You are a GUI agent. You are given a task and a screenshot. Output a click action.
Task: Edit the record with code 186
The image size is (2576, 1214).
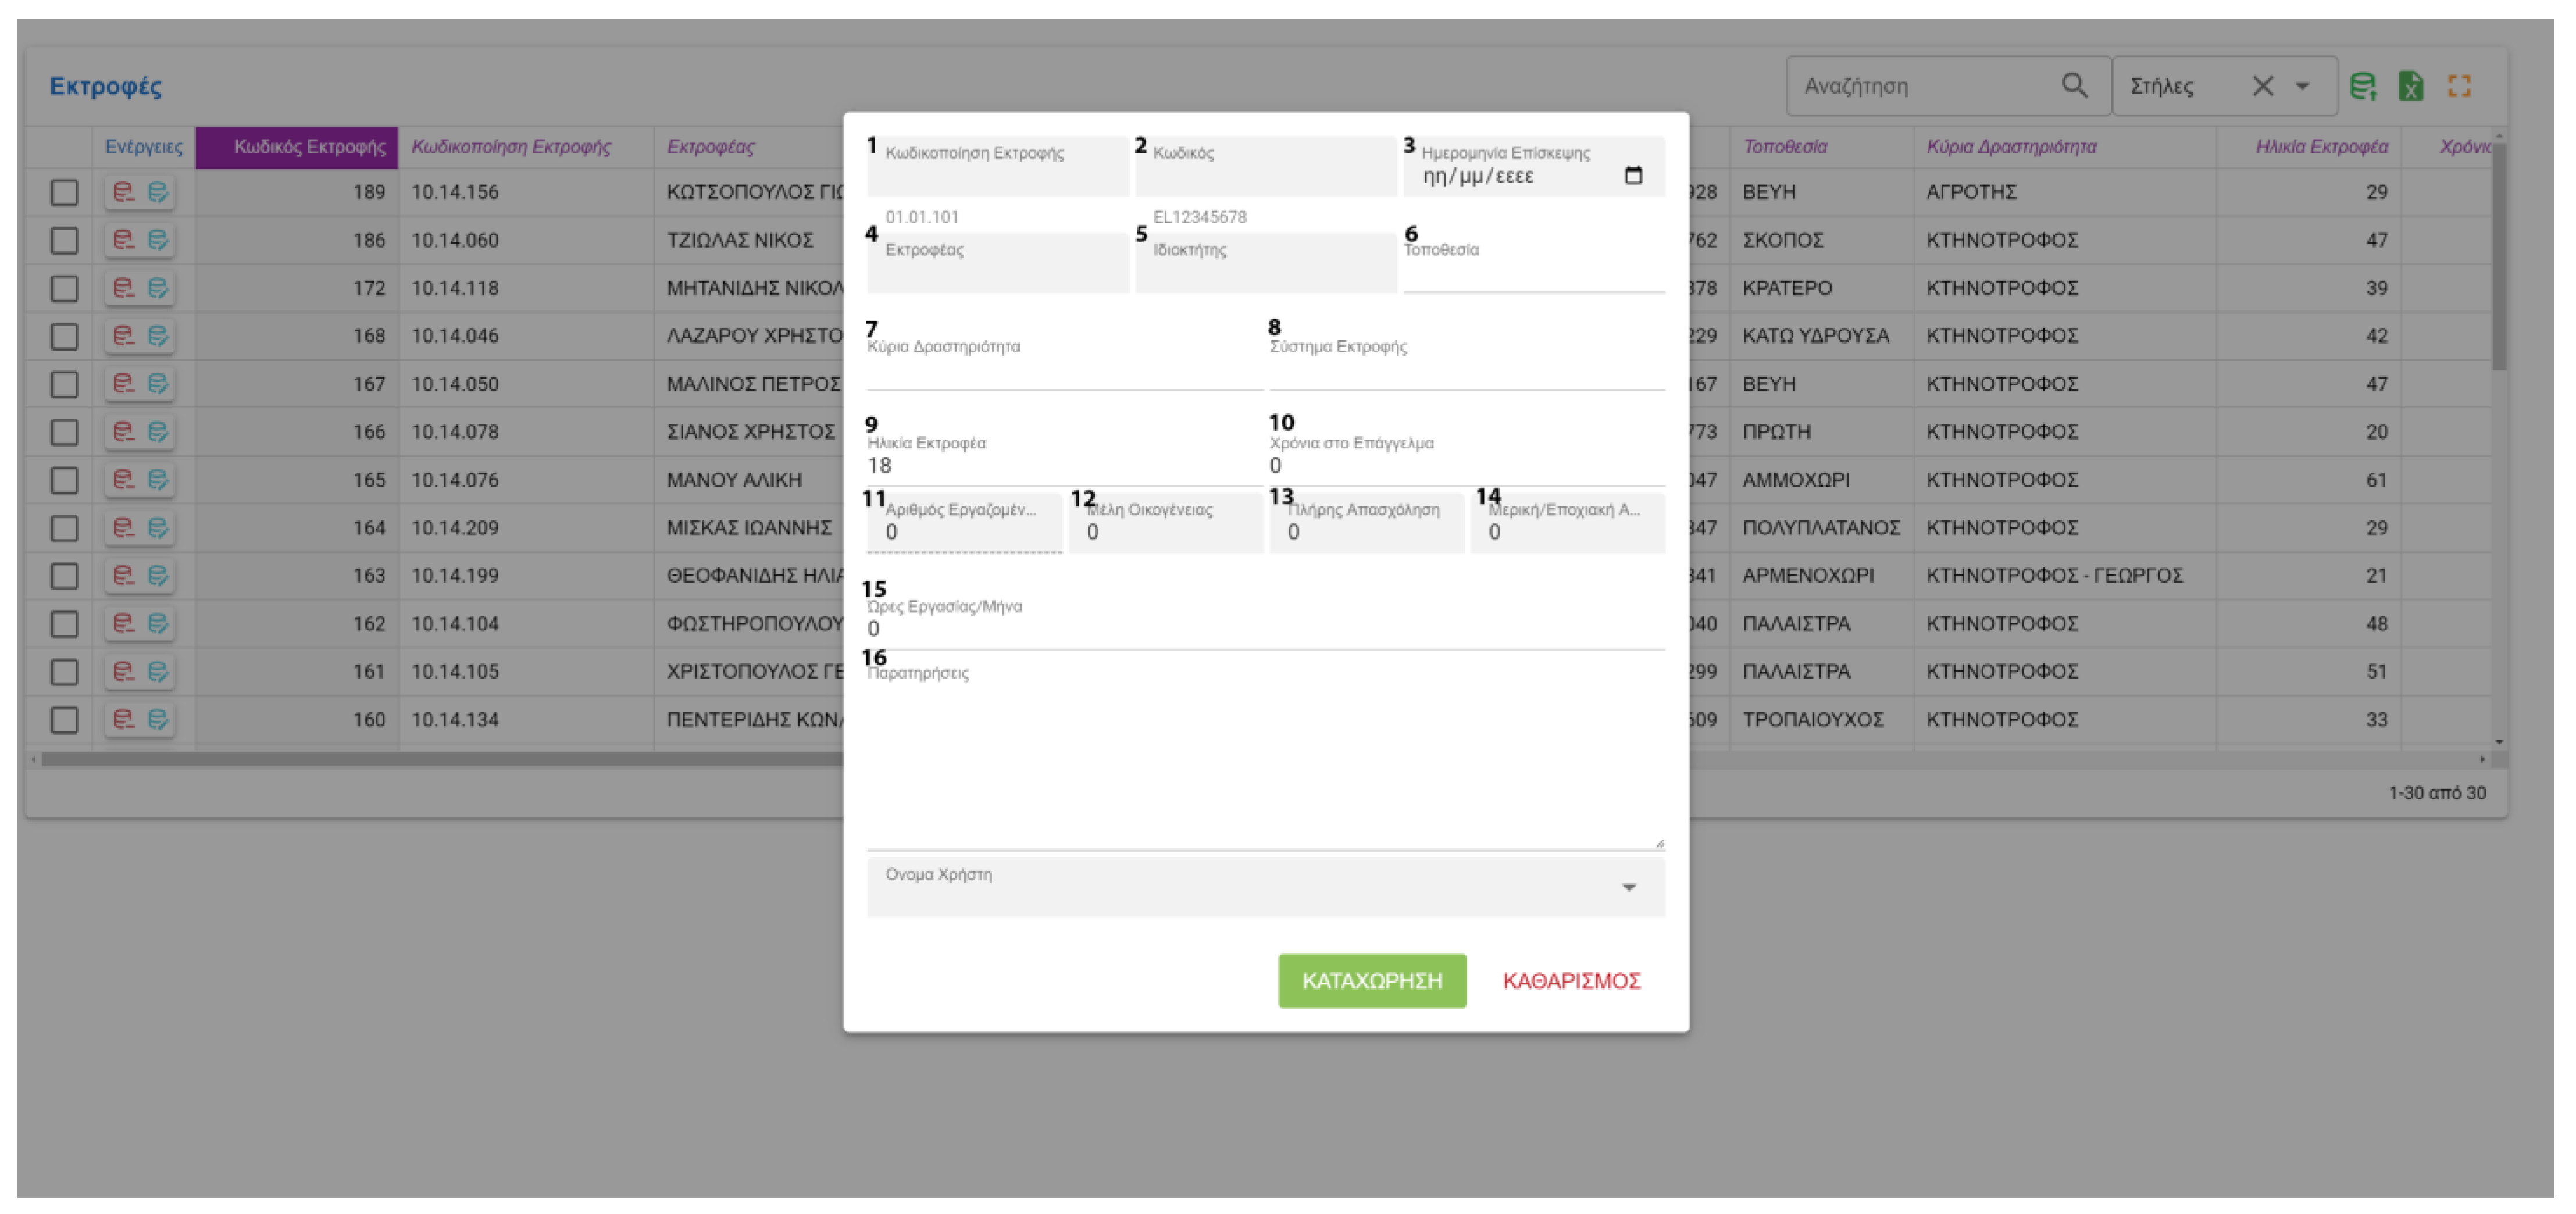click(158, 240)
